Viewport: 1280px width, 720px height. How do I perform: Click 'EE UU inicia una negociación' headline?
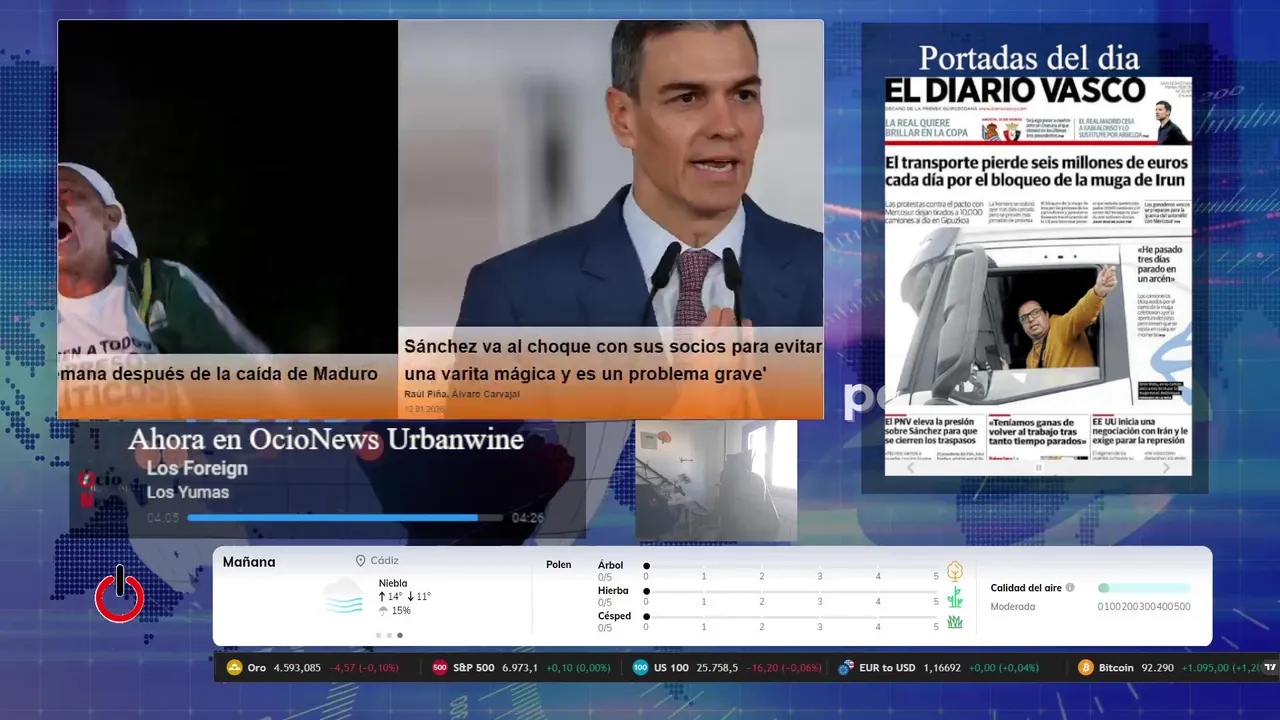1140,432
